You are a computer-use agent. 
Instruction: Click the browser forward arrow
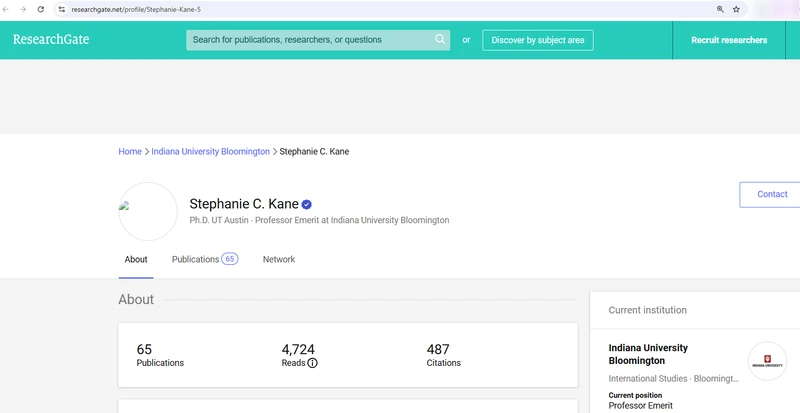click(23, 9)
